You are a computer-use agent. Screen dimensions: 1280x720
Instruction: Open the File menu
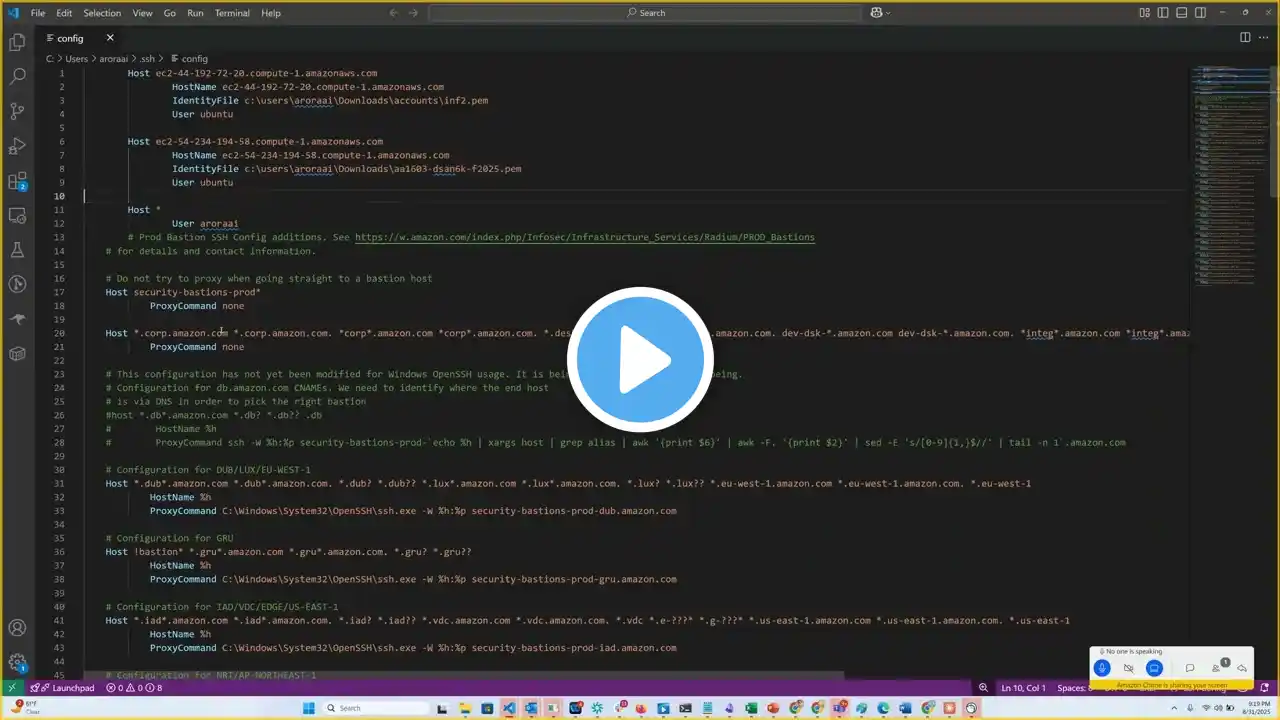38,13
